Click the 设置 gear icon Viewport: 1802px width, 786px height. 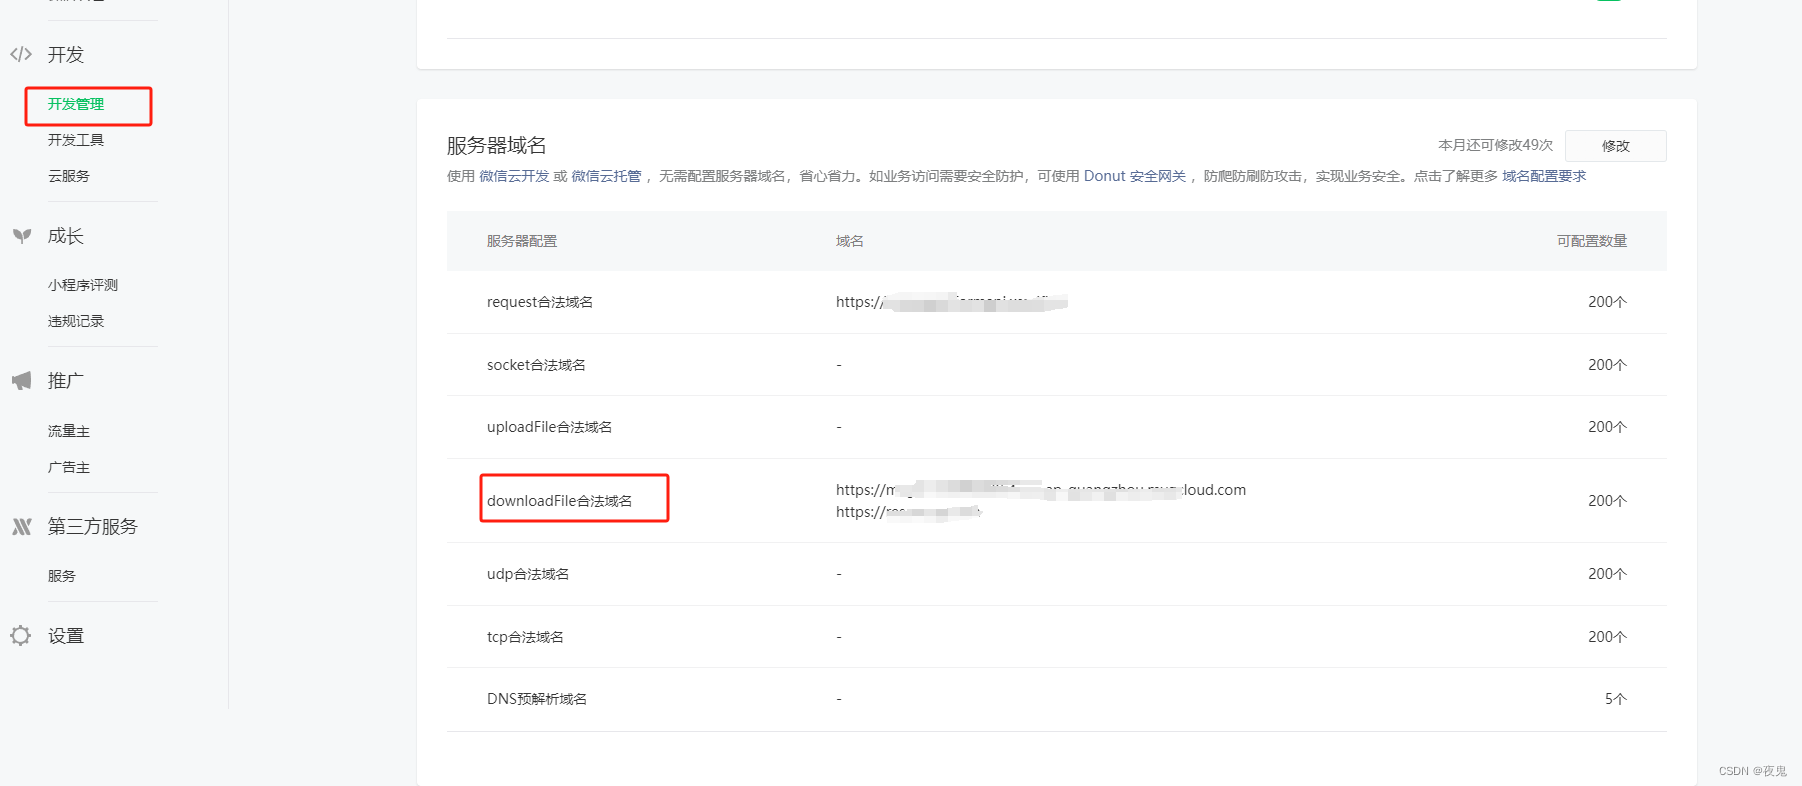tap(21, 635)
